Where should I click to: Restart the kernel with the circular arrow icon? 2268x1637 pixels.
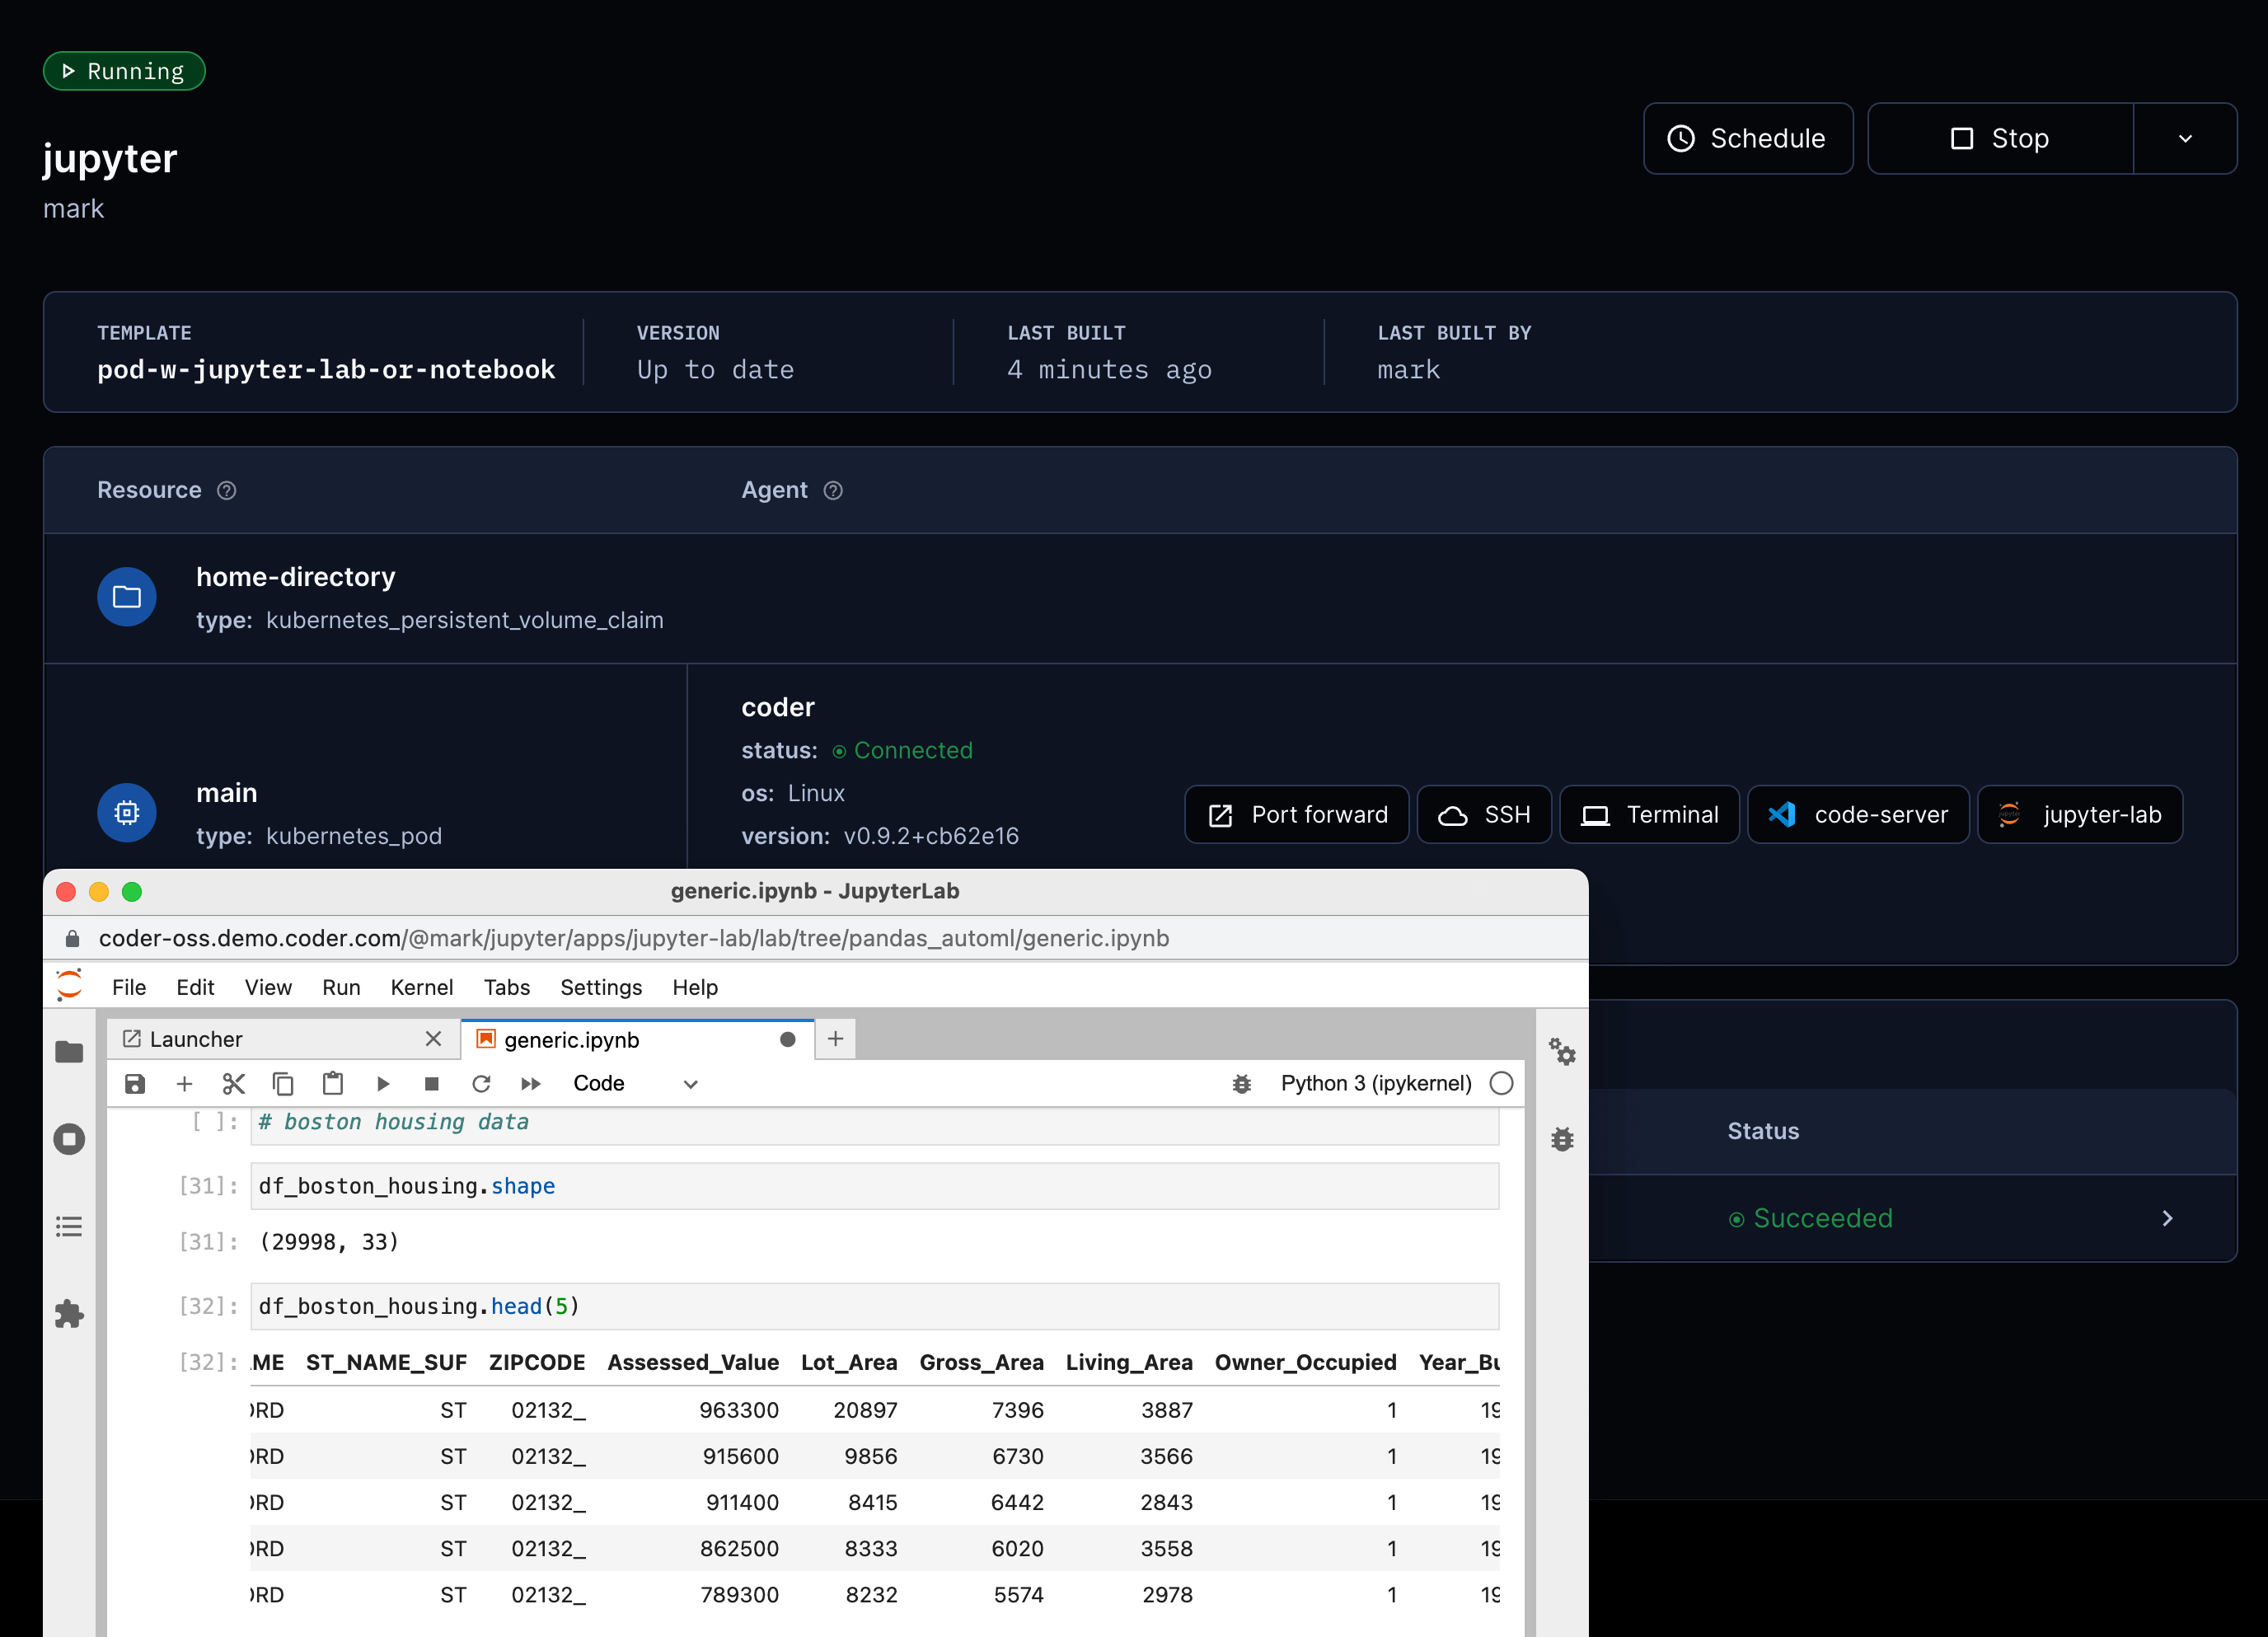point(481,1084)
